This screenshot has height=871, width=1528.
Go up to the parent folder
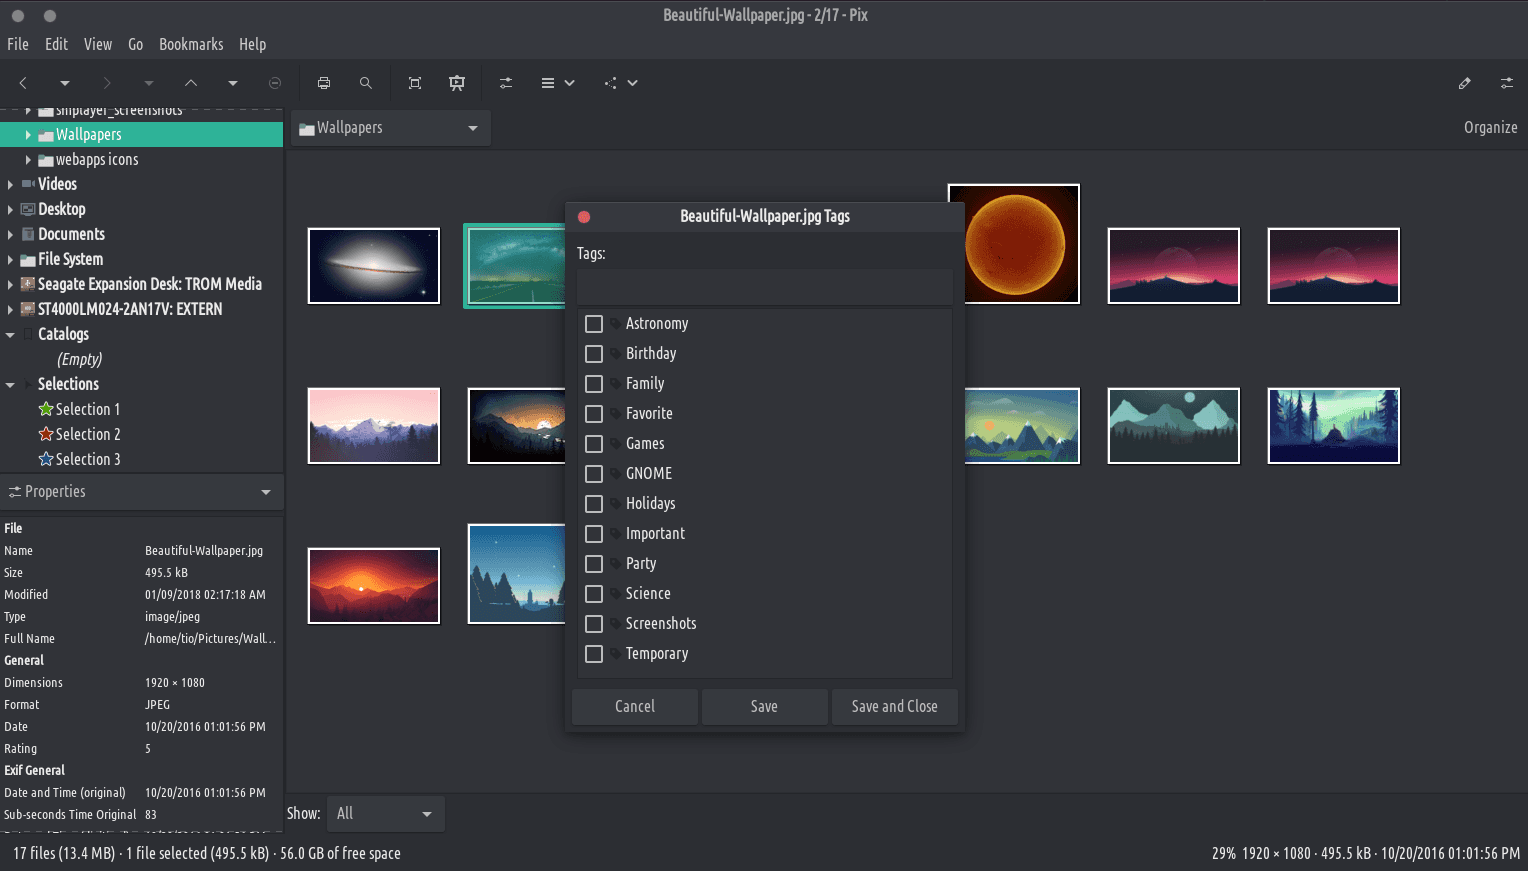pos(191,83)
